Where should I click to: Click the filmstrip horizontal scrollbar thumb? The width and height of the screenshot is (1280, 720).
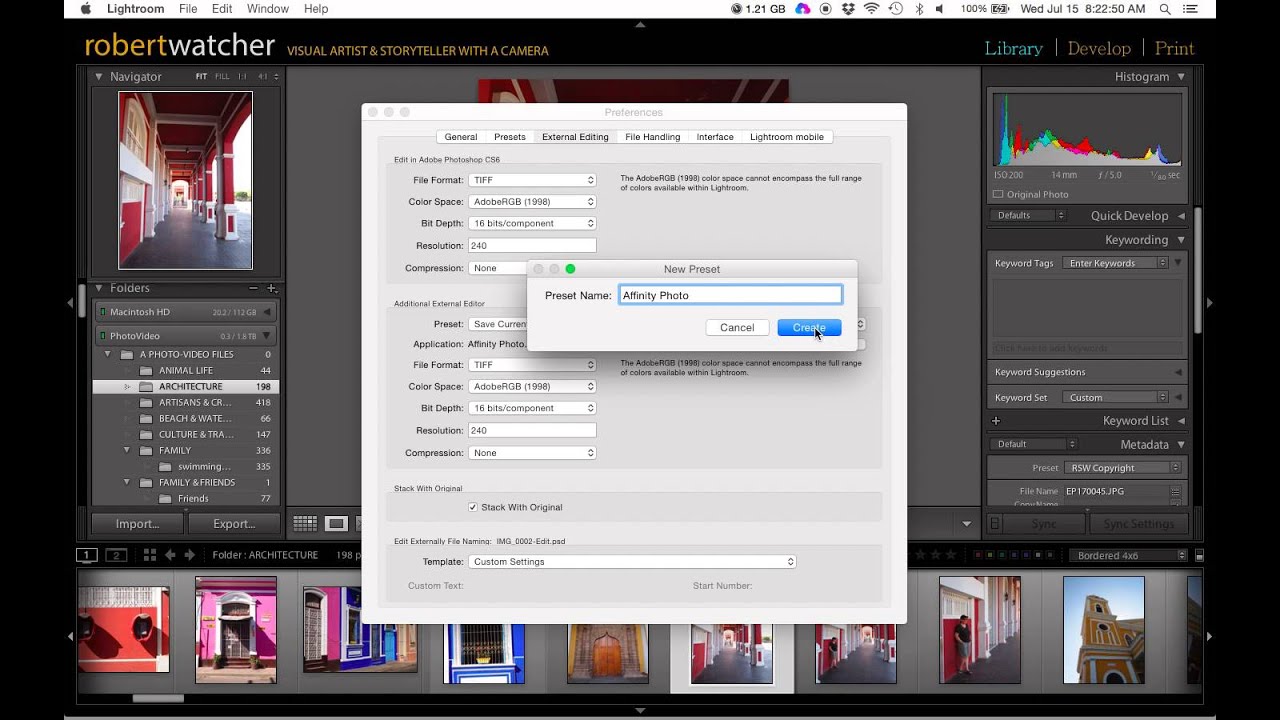pos(158,698)
